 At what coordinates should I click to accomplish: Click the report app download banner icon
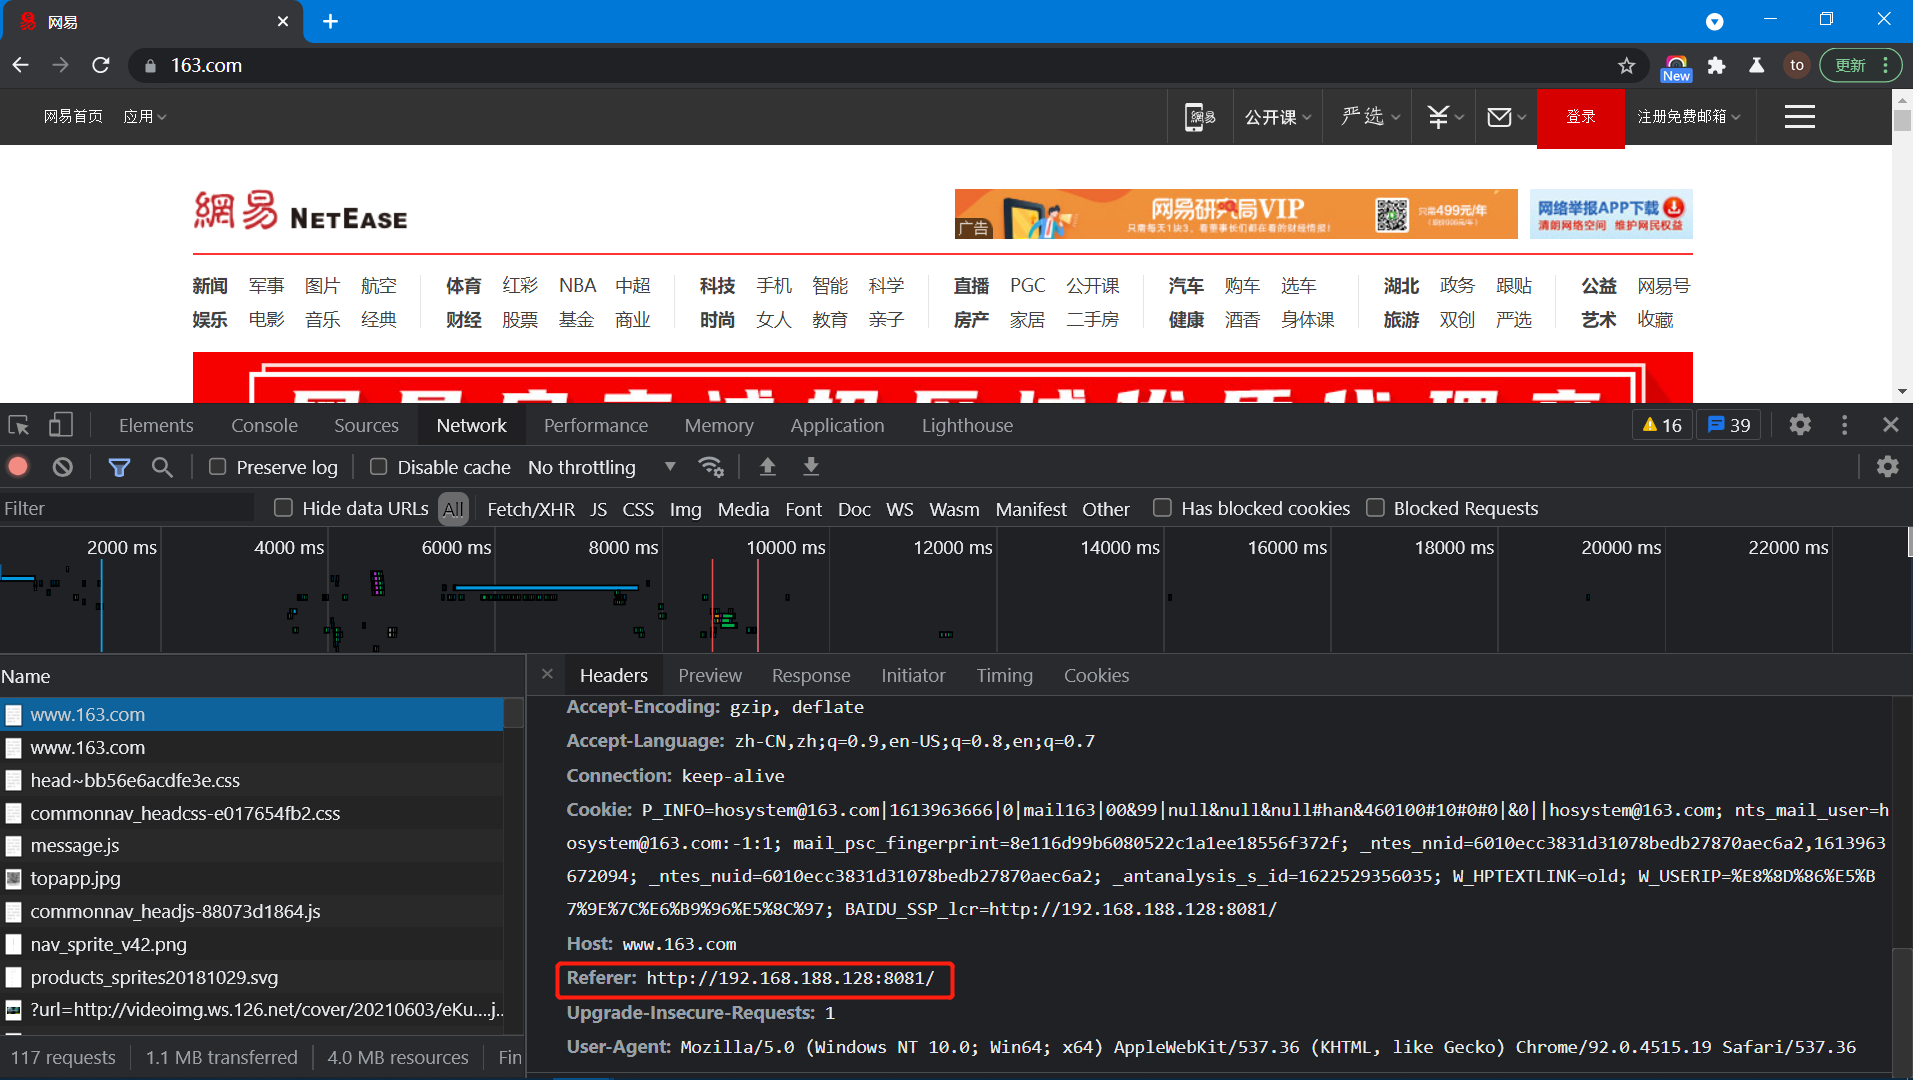tap(1611, 214)
